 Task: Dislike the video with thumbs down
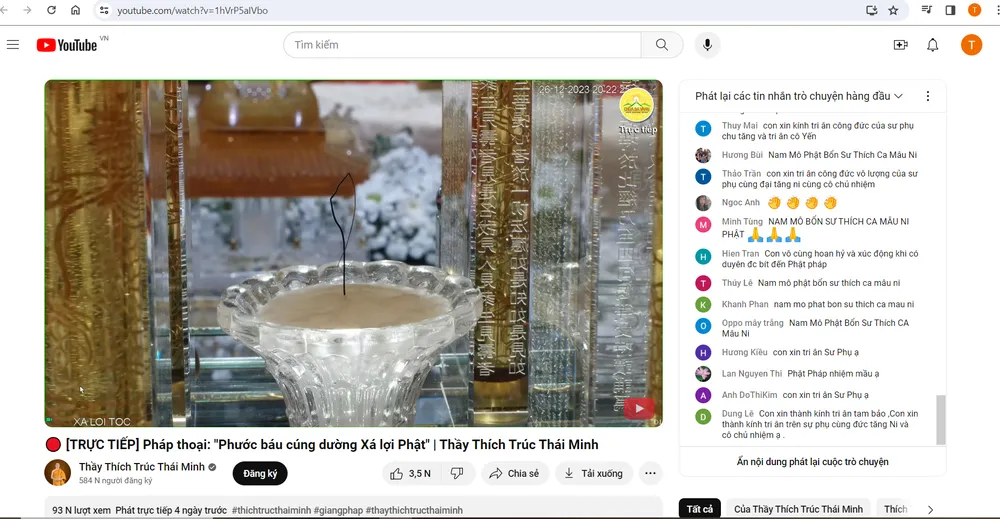click(x=457, y=473)
